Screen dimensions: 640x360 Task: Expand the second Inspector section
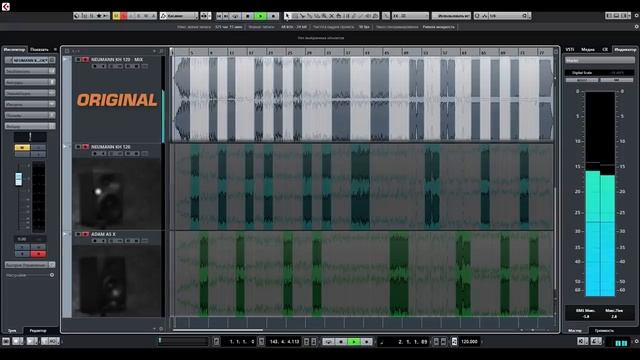pyautogui.click(x=30, y=82)
